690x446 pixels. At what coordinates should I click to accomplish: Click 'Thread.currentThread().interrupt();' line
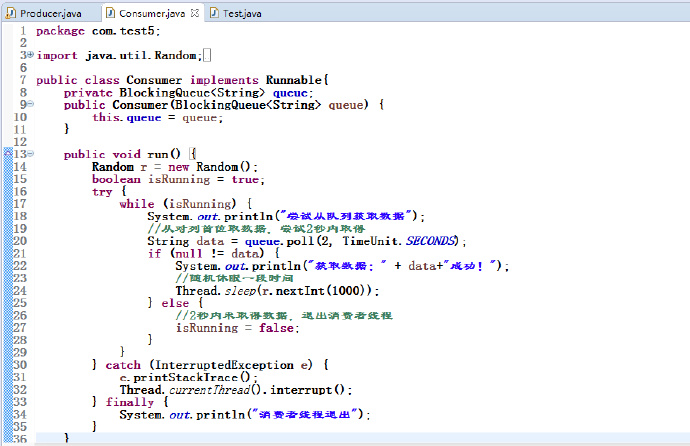pyautogui.click(x=236, y=390)
